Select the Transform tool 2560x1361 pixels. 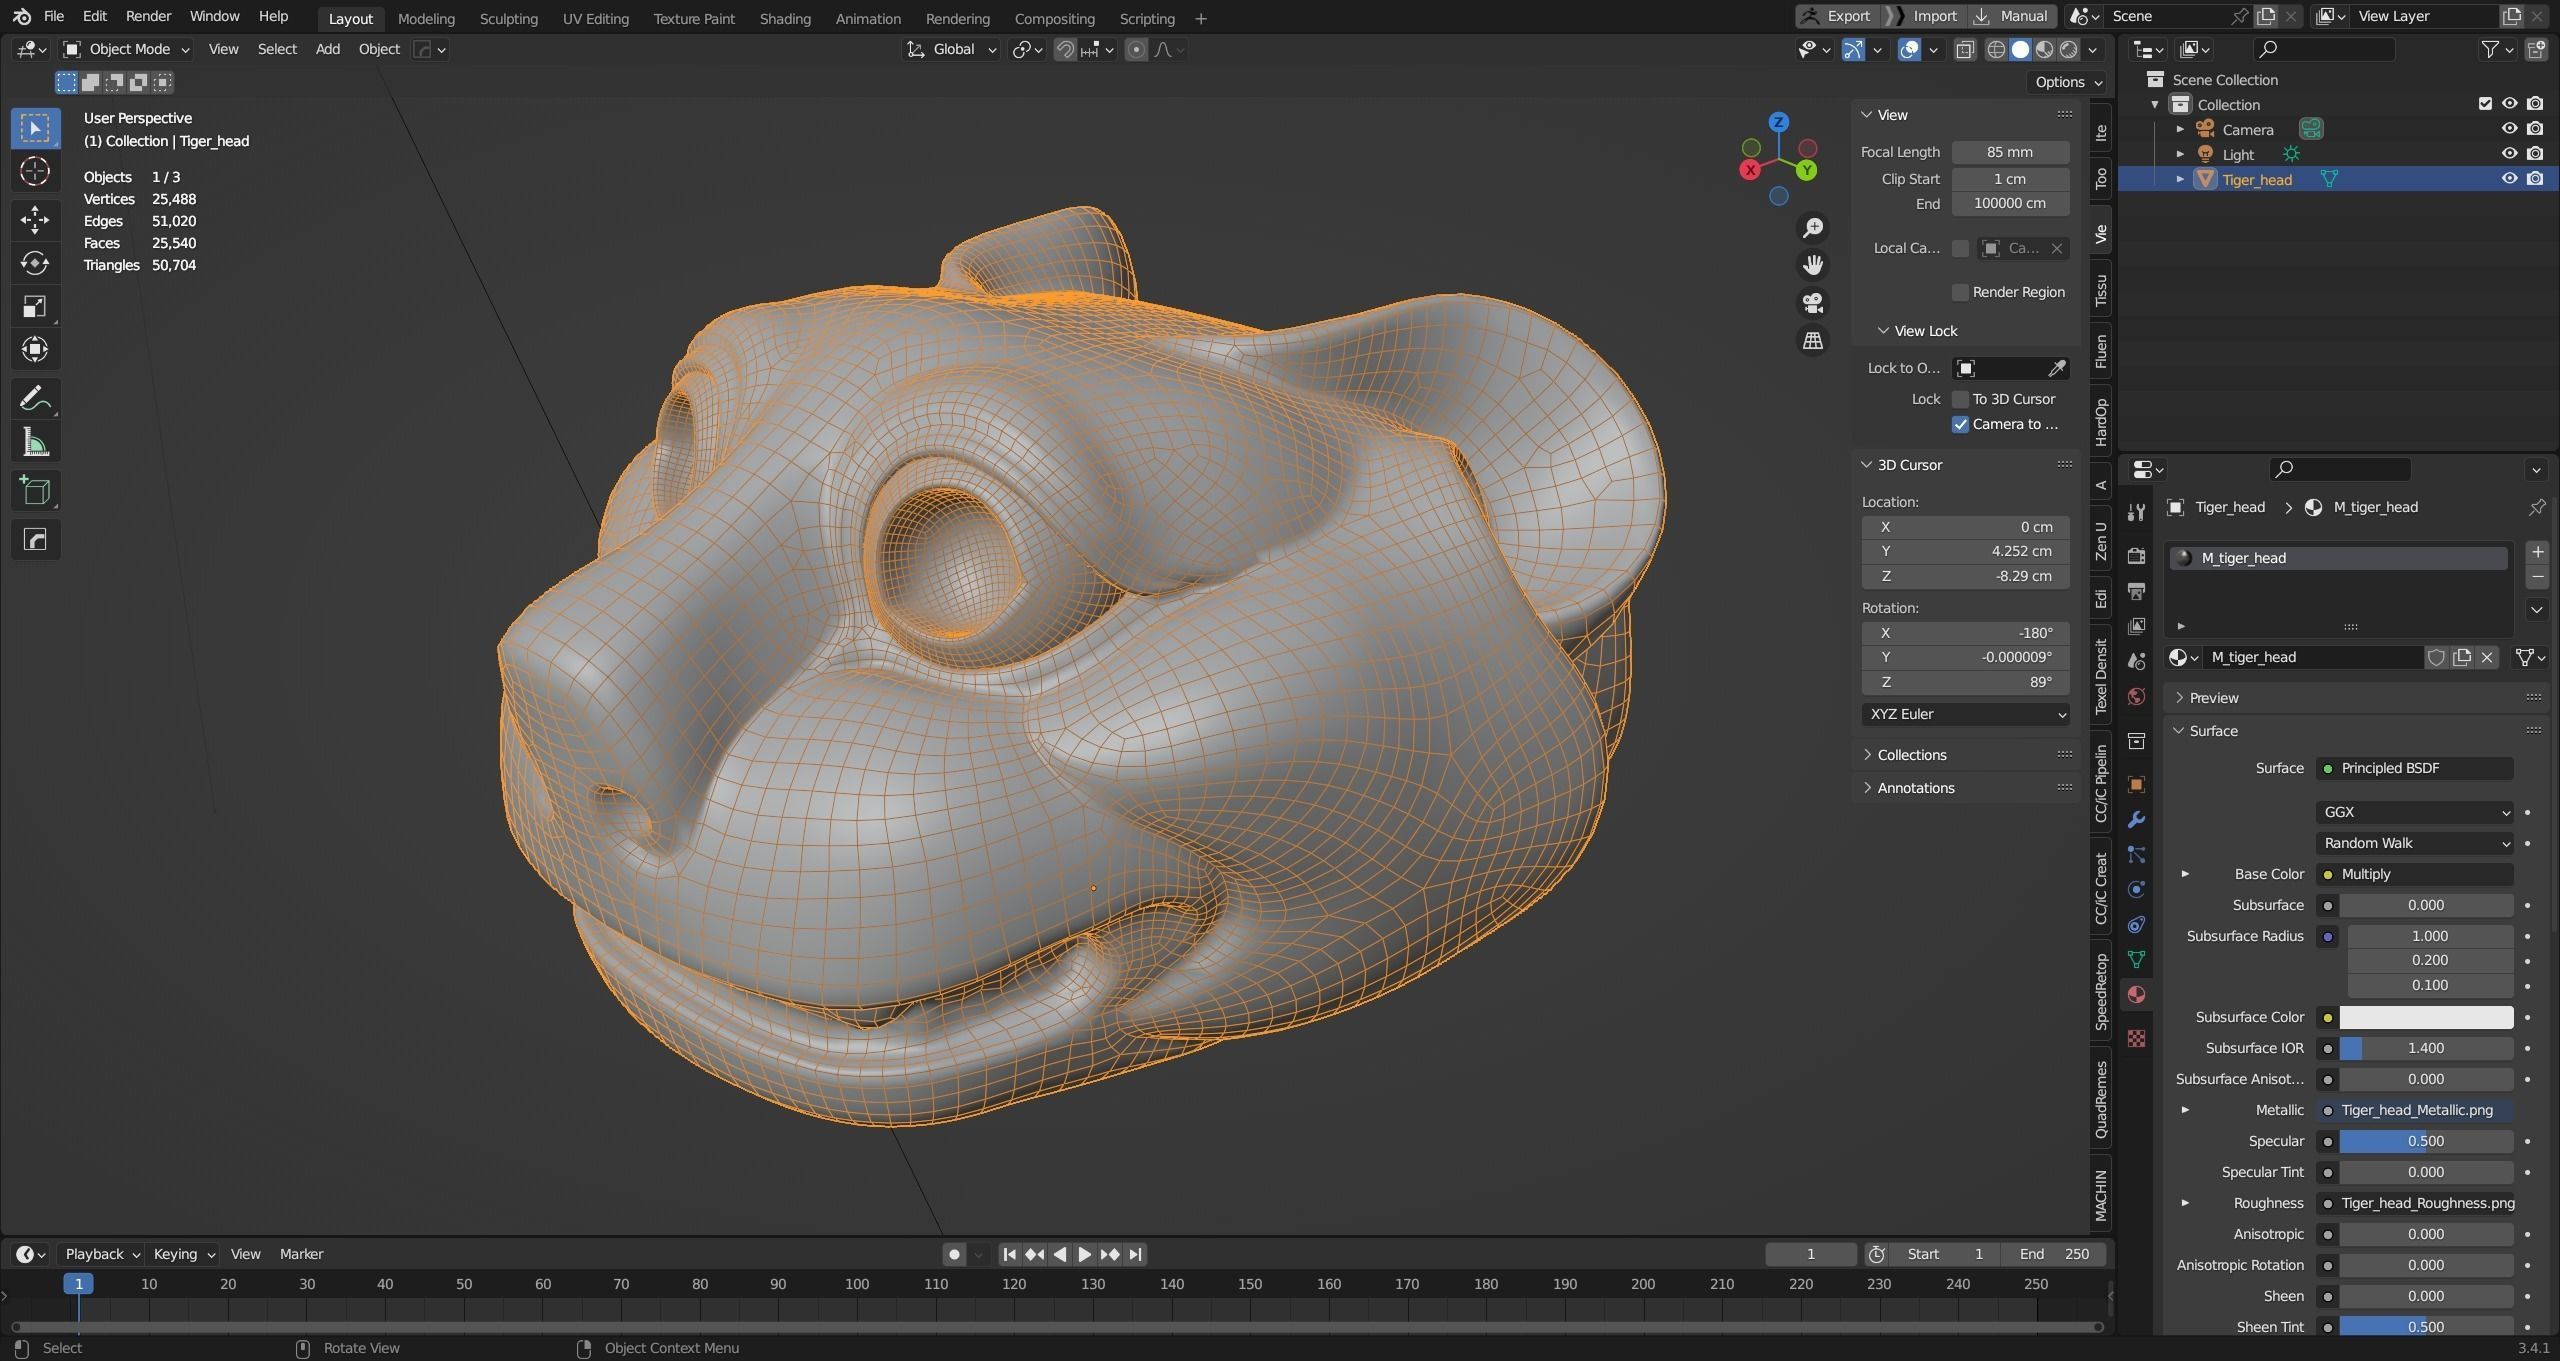[x=35, y=349]
